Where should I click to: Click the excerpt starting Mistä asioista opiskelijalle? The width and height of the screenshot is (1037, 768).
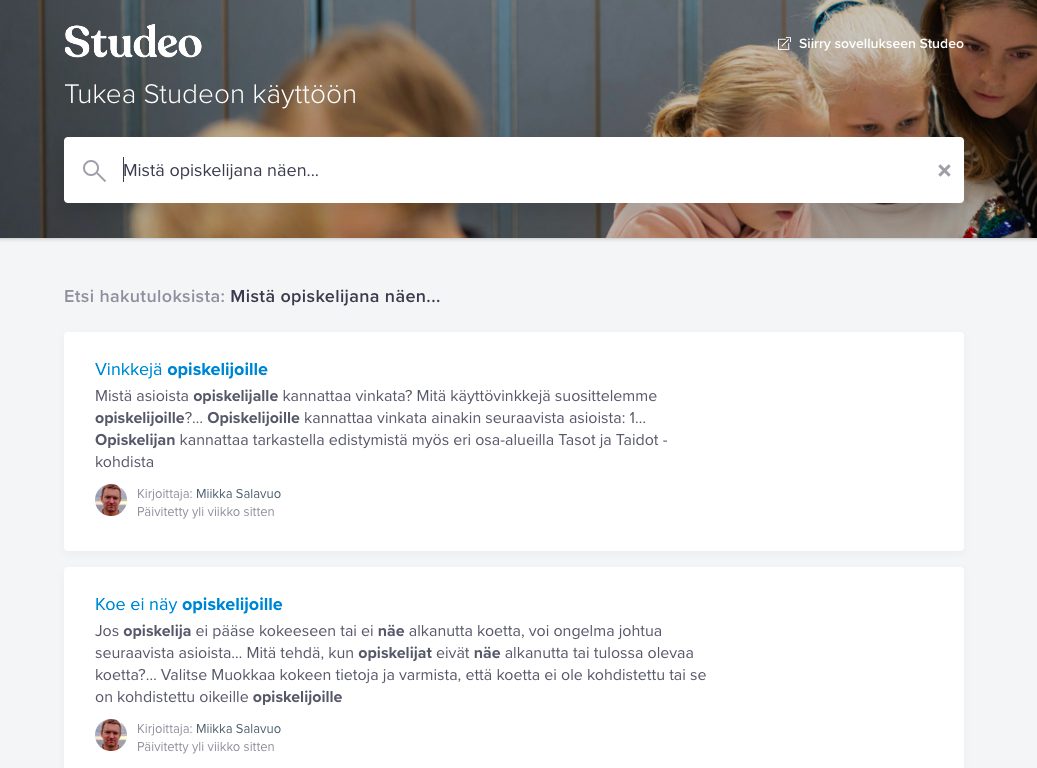(x=382, y=429)
